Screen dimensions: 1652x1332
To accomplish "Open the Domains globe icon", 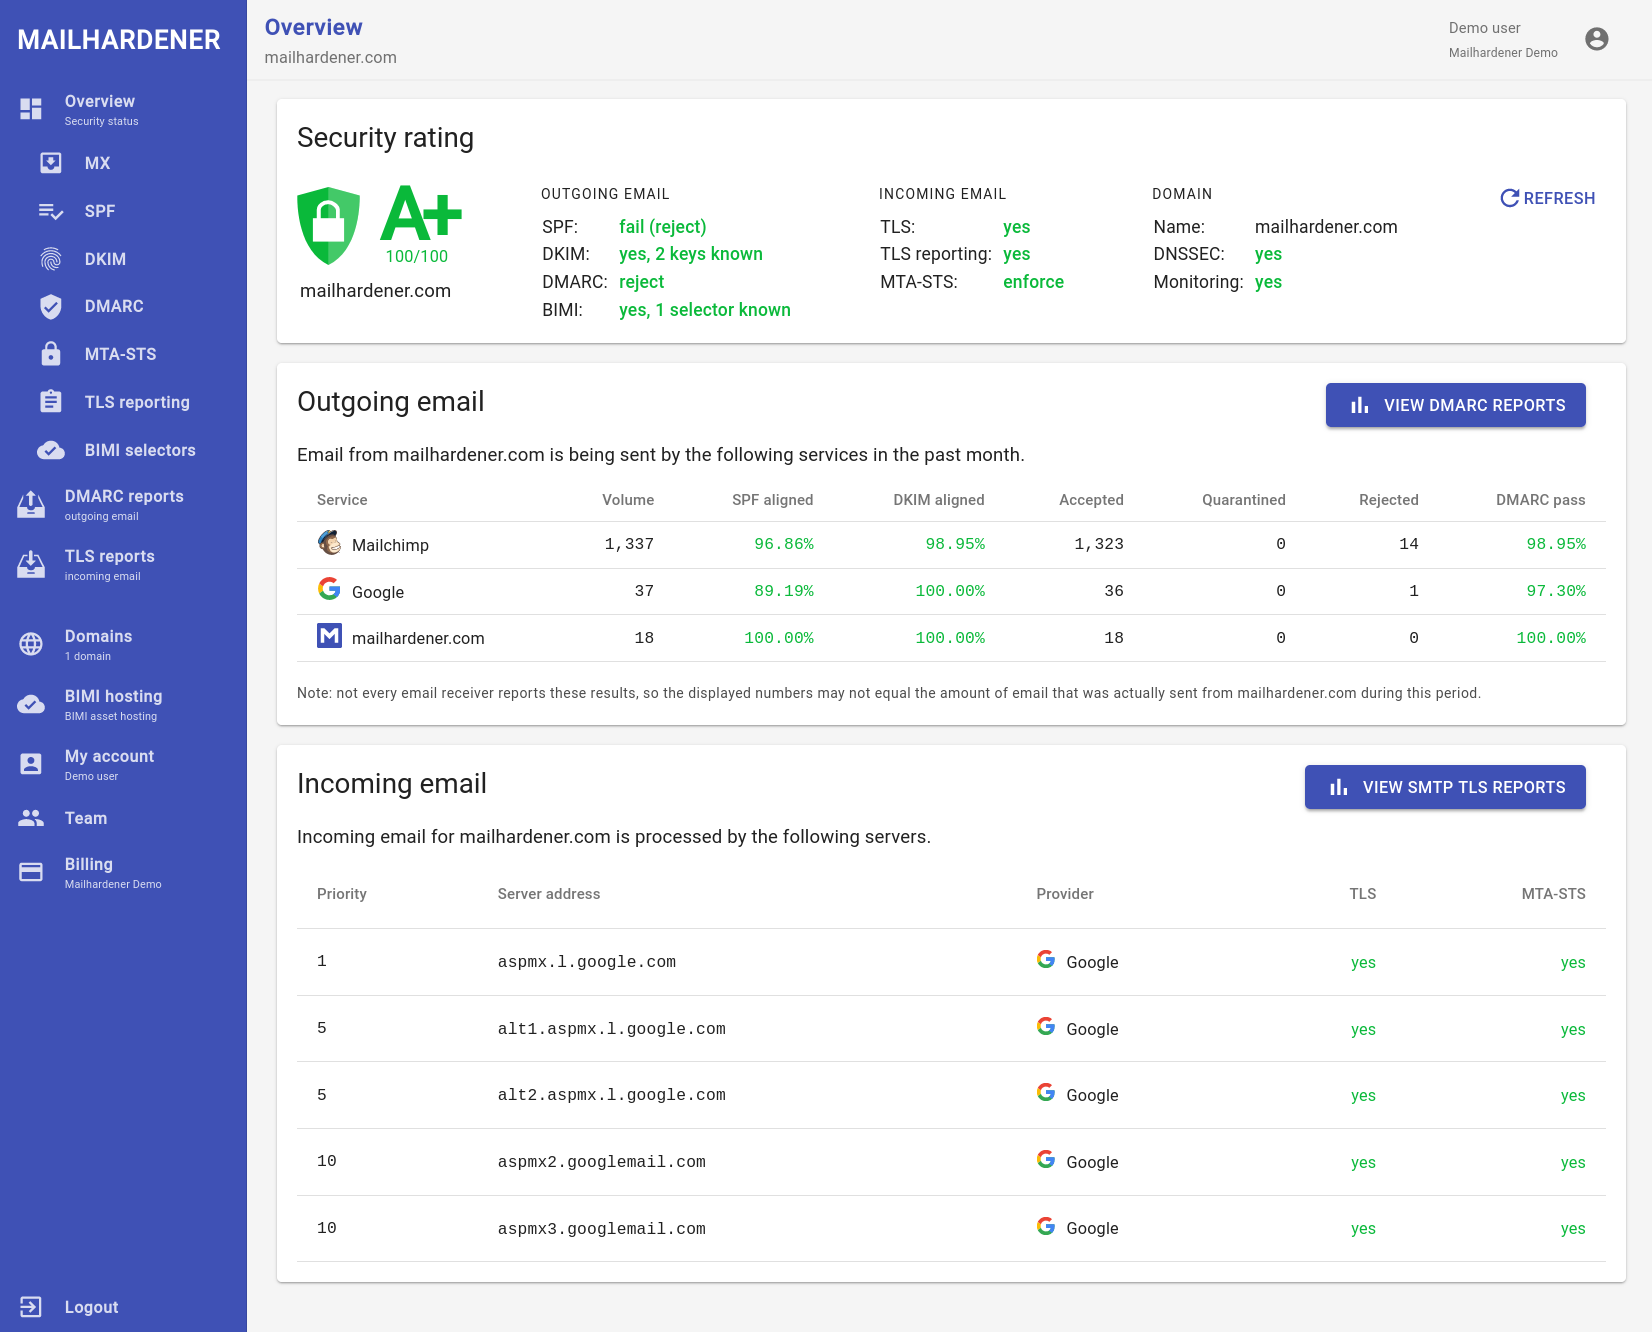I will pos(31,644).
